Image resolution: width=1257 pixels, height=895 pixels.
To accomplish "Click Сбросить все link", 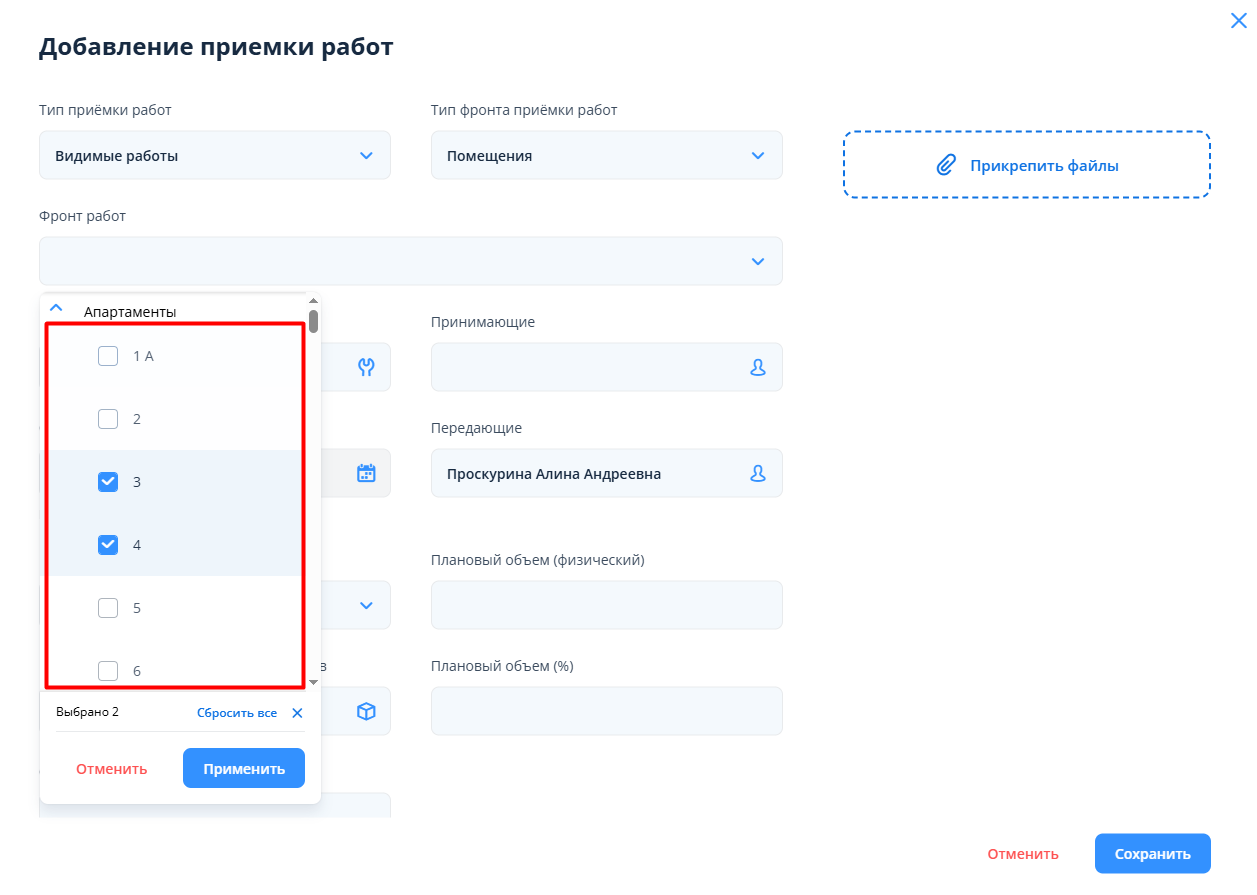I will tap(236, 713).
